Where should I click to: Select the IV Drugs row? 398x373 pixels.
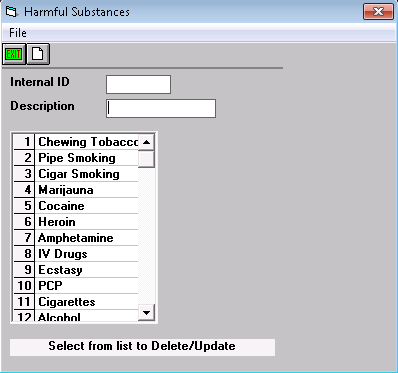coord(87,254)
